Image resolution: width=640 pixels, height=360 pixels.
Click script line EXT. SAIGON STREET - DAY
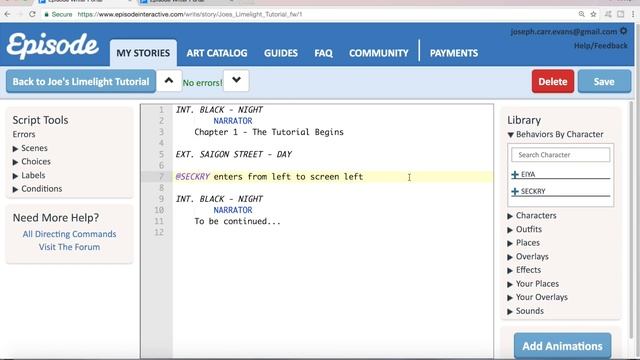pyautogui.click(x=233, y=154)
